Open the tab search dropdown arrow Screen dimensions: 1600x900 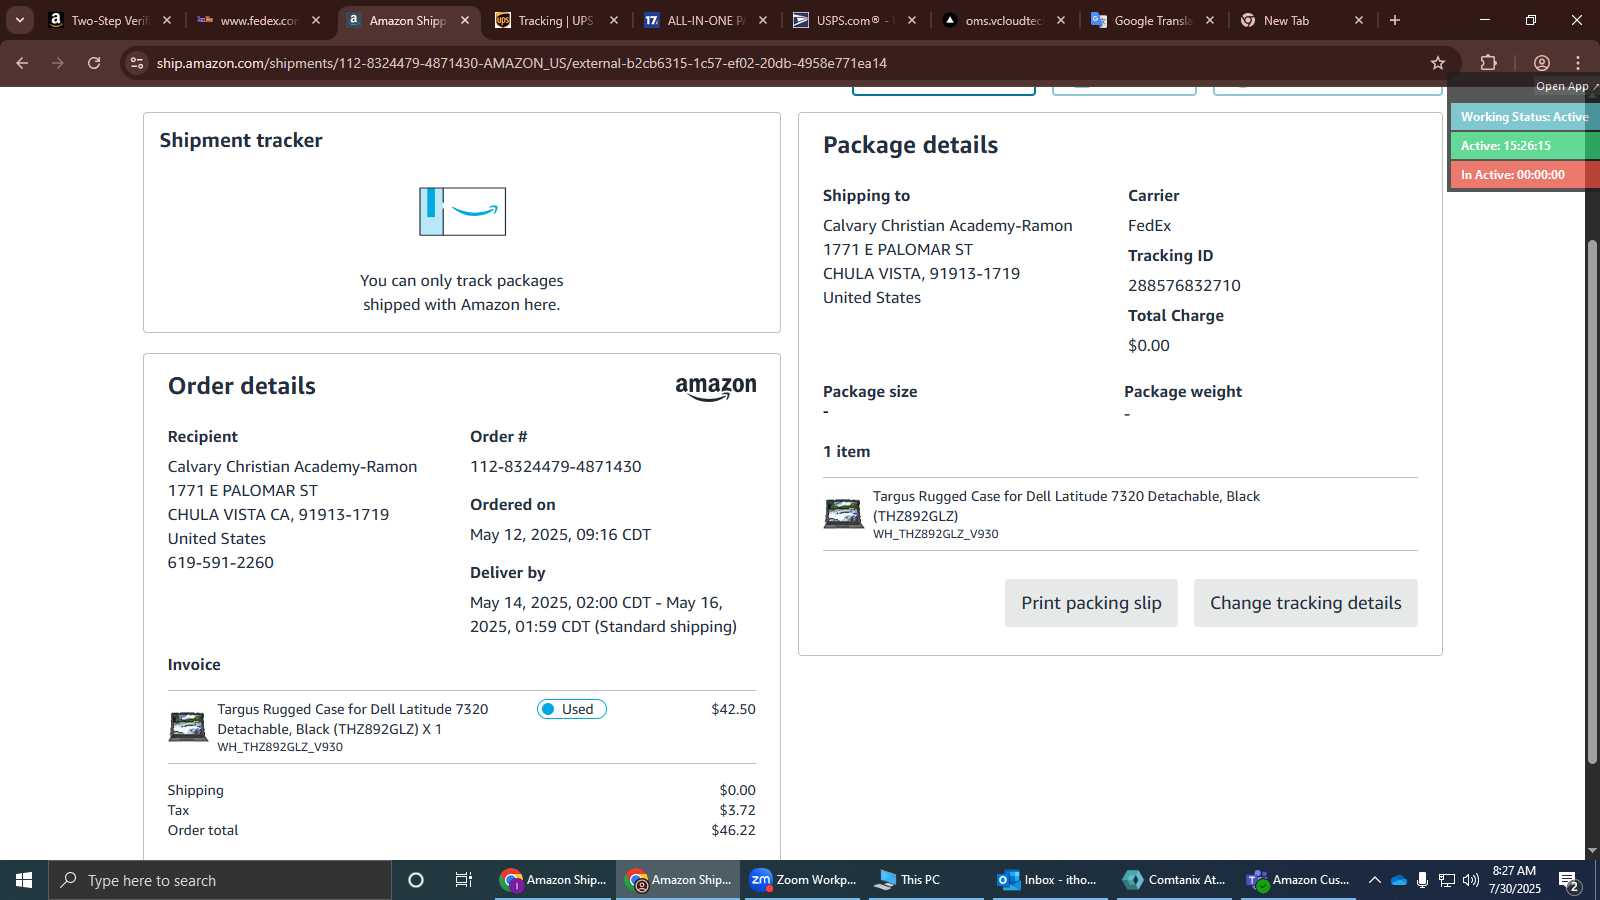[19, 20]
